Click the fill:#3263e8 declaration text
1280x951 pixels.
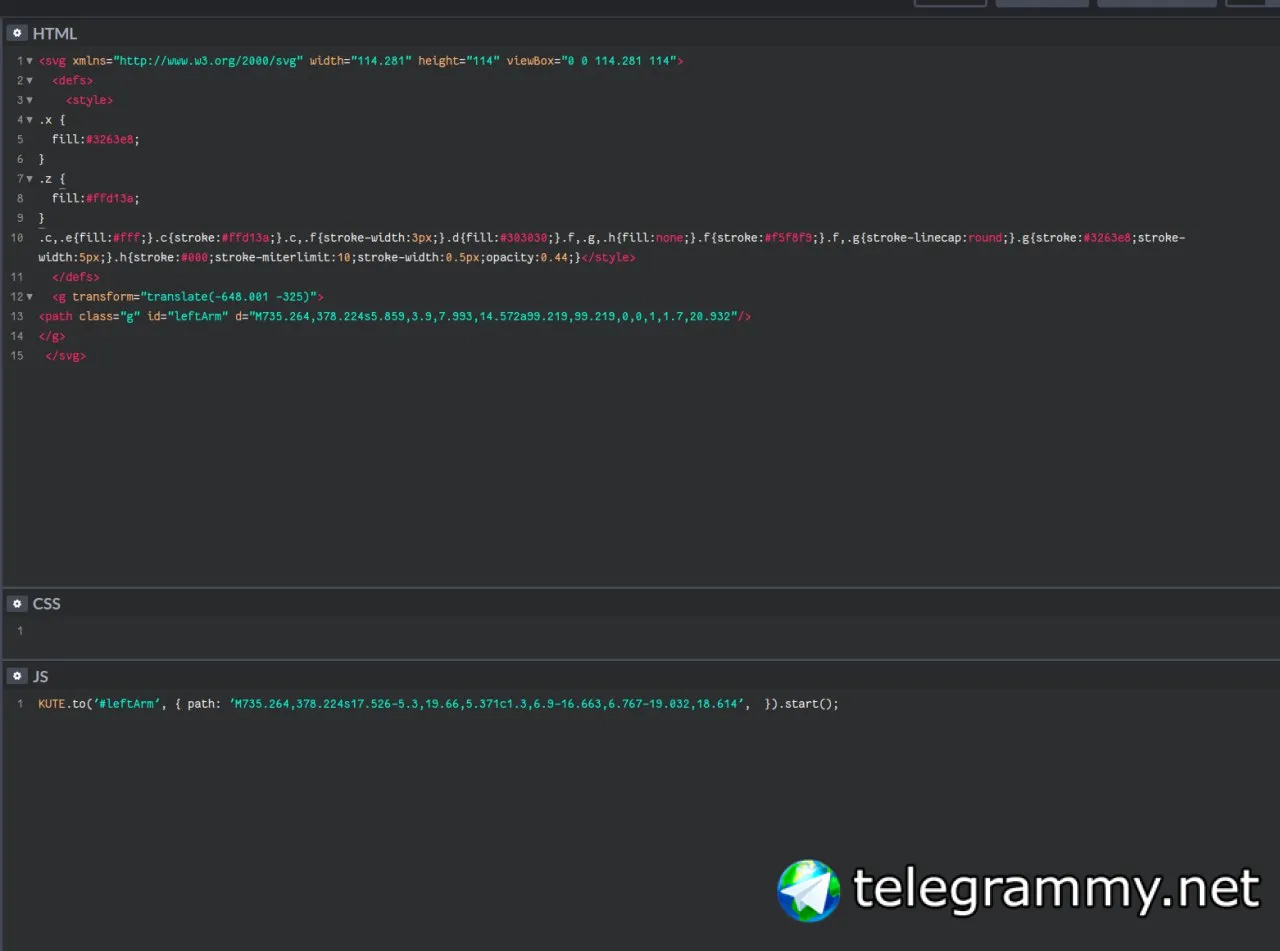tap(95, 139)
